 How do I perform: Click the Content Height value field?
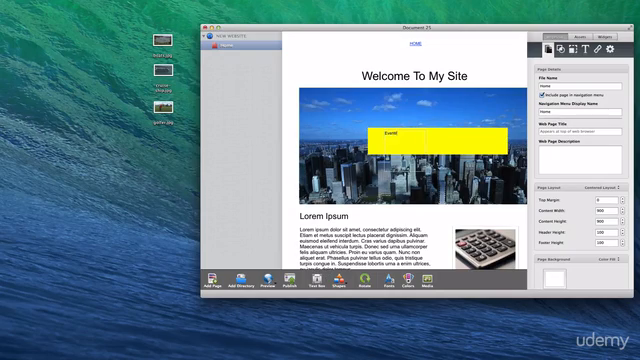pyautogui.click(x=607, y=221)
